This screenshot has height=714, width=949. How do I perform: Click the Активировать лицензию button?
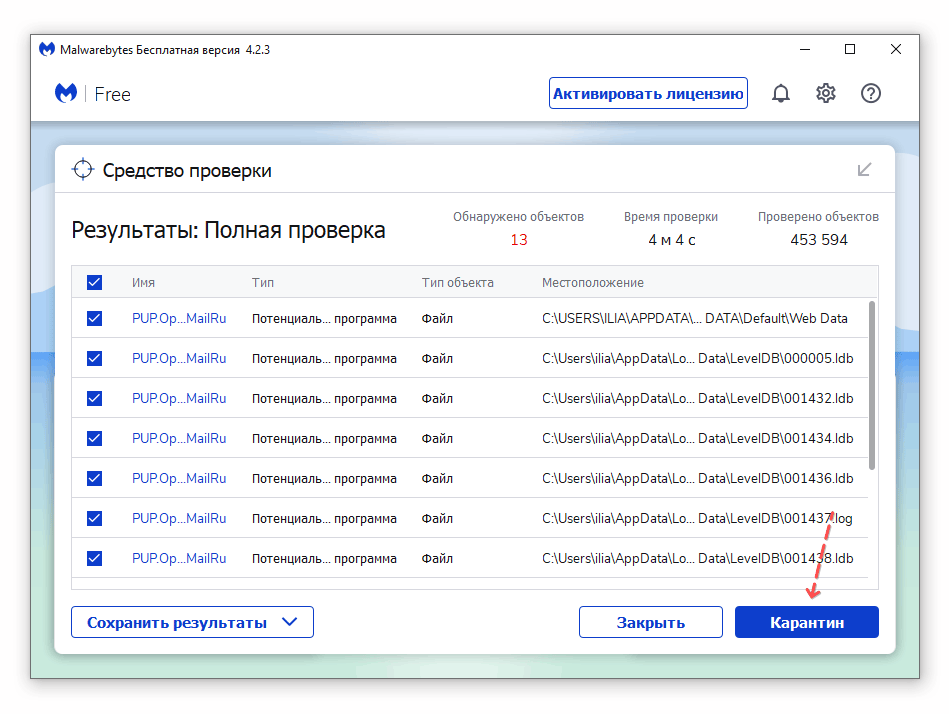(x=648, y=94)
